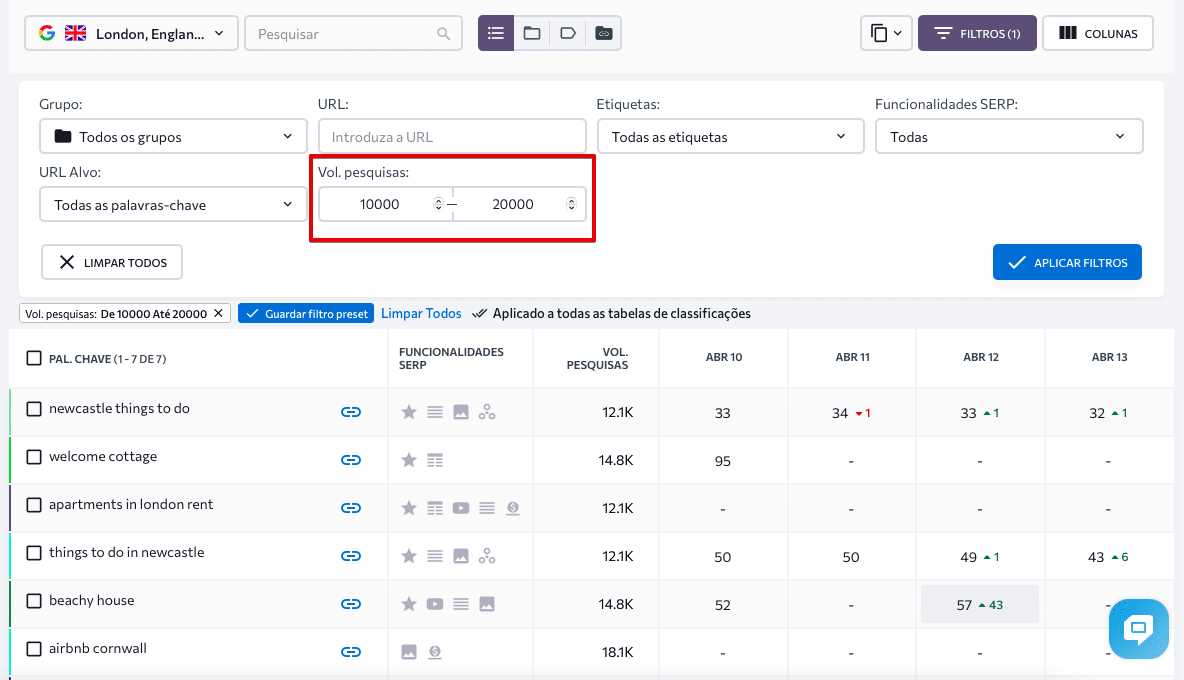Open the FILTROS (1) panel button
The image size is (1184, 680).
click(x=977, y=33)
